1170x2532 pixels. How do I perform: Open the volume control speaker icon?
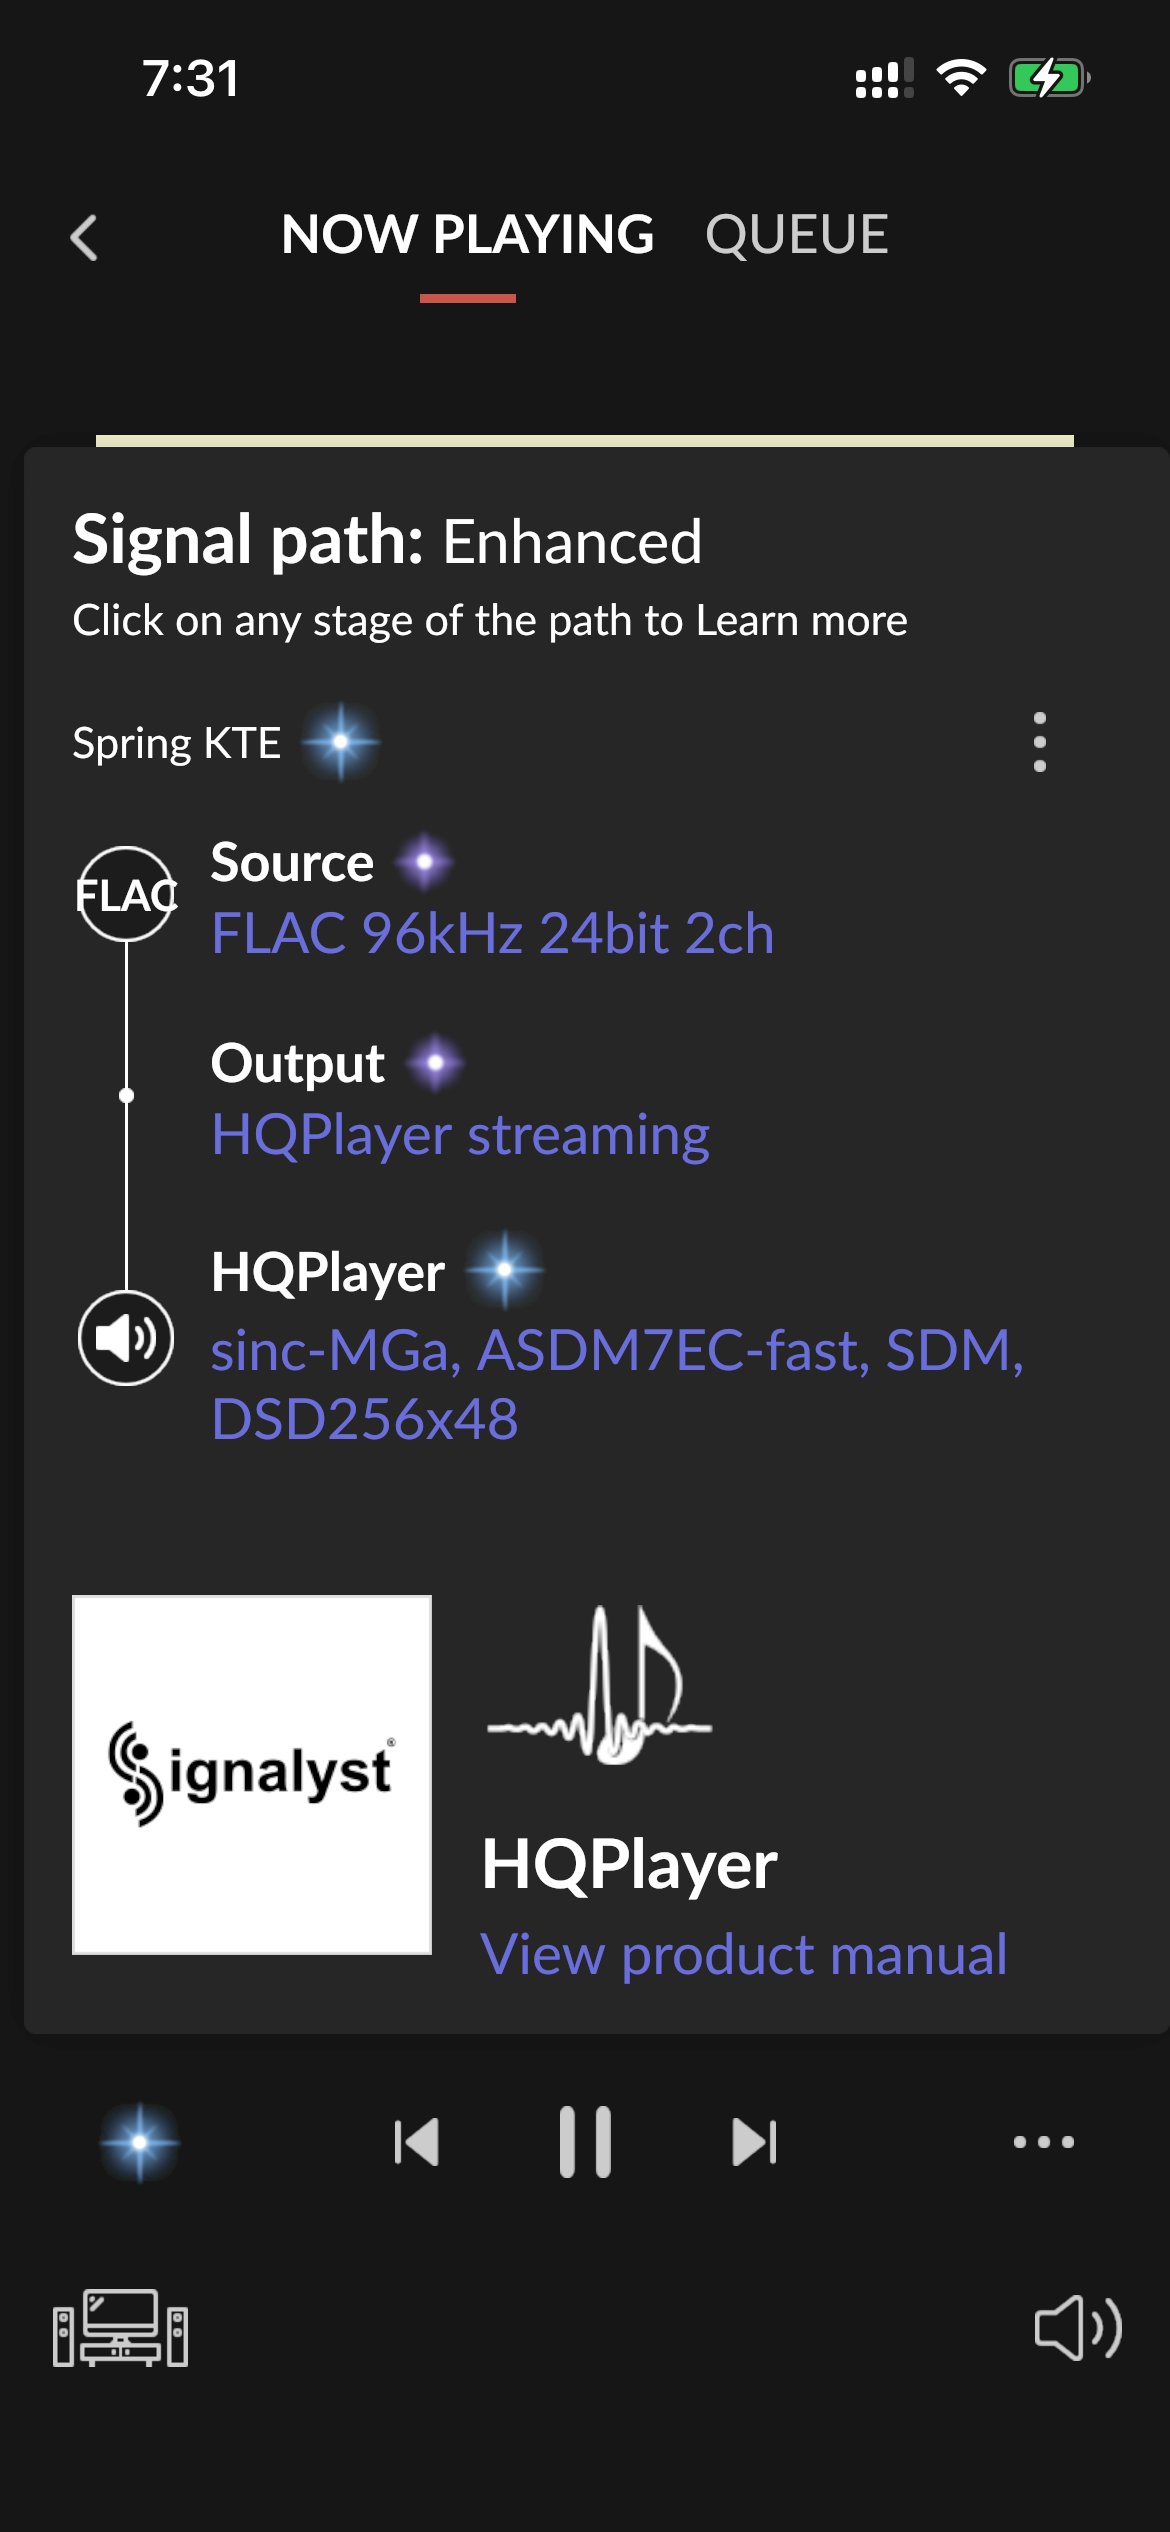point(1078,2328)
